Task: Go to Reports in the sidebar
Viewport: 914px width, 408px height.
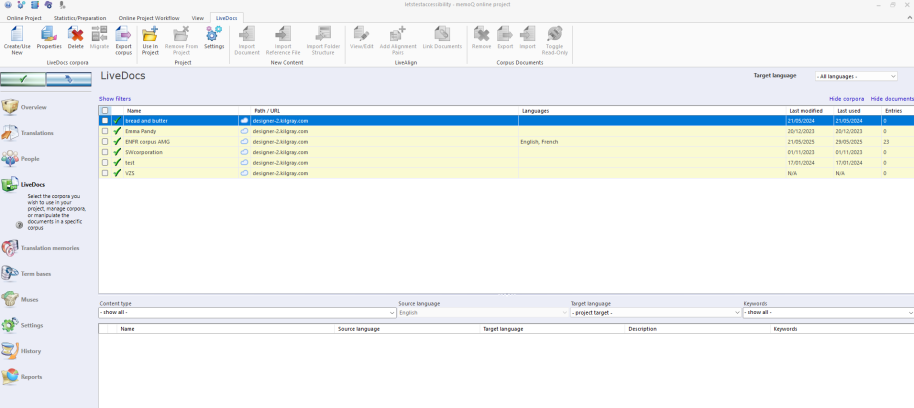Action: [32, 377]
